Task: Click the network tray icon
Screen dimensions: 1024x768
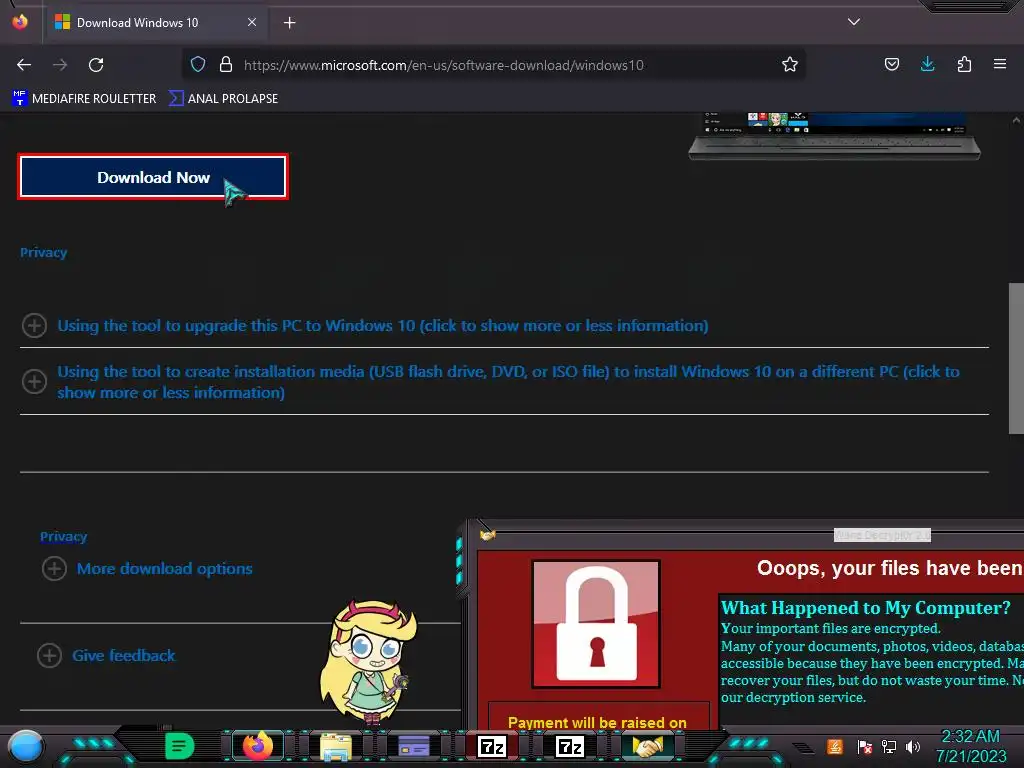Action: (x=889, y=747)
